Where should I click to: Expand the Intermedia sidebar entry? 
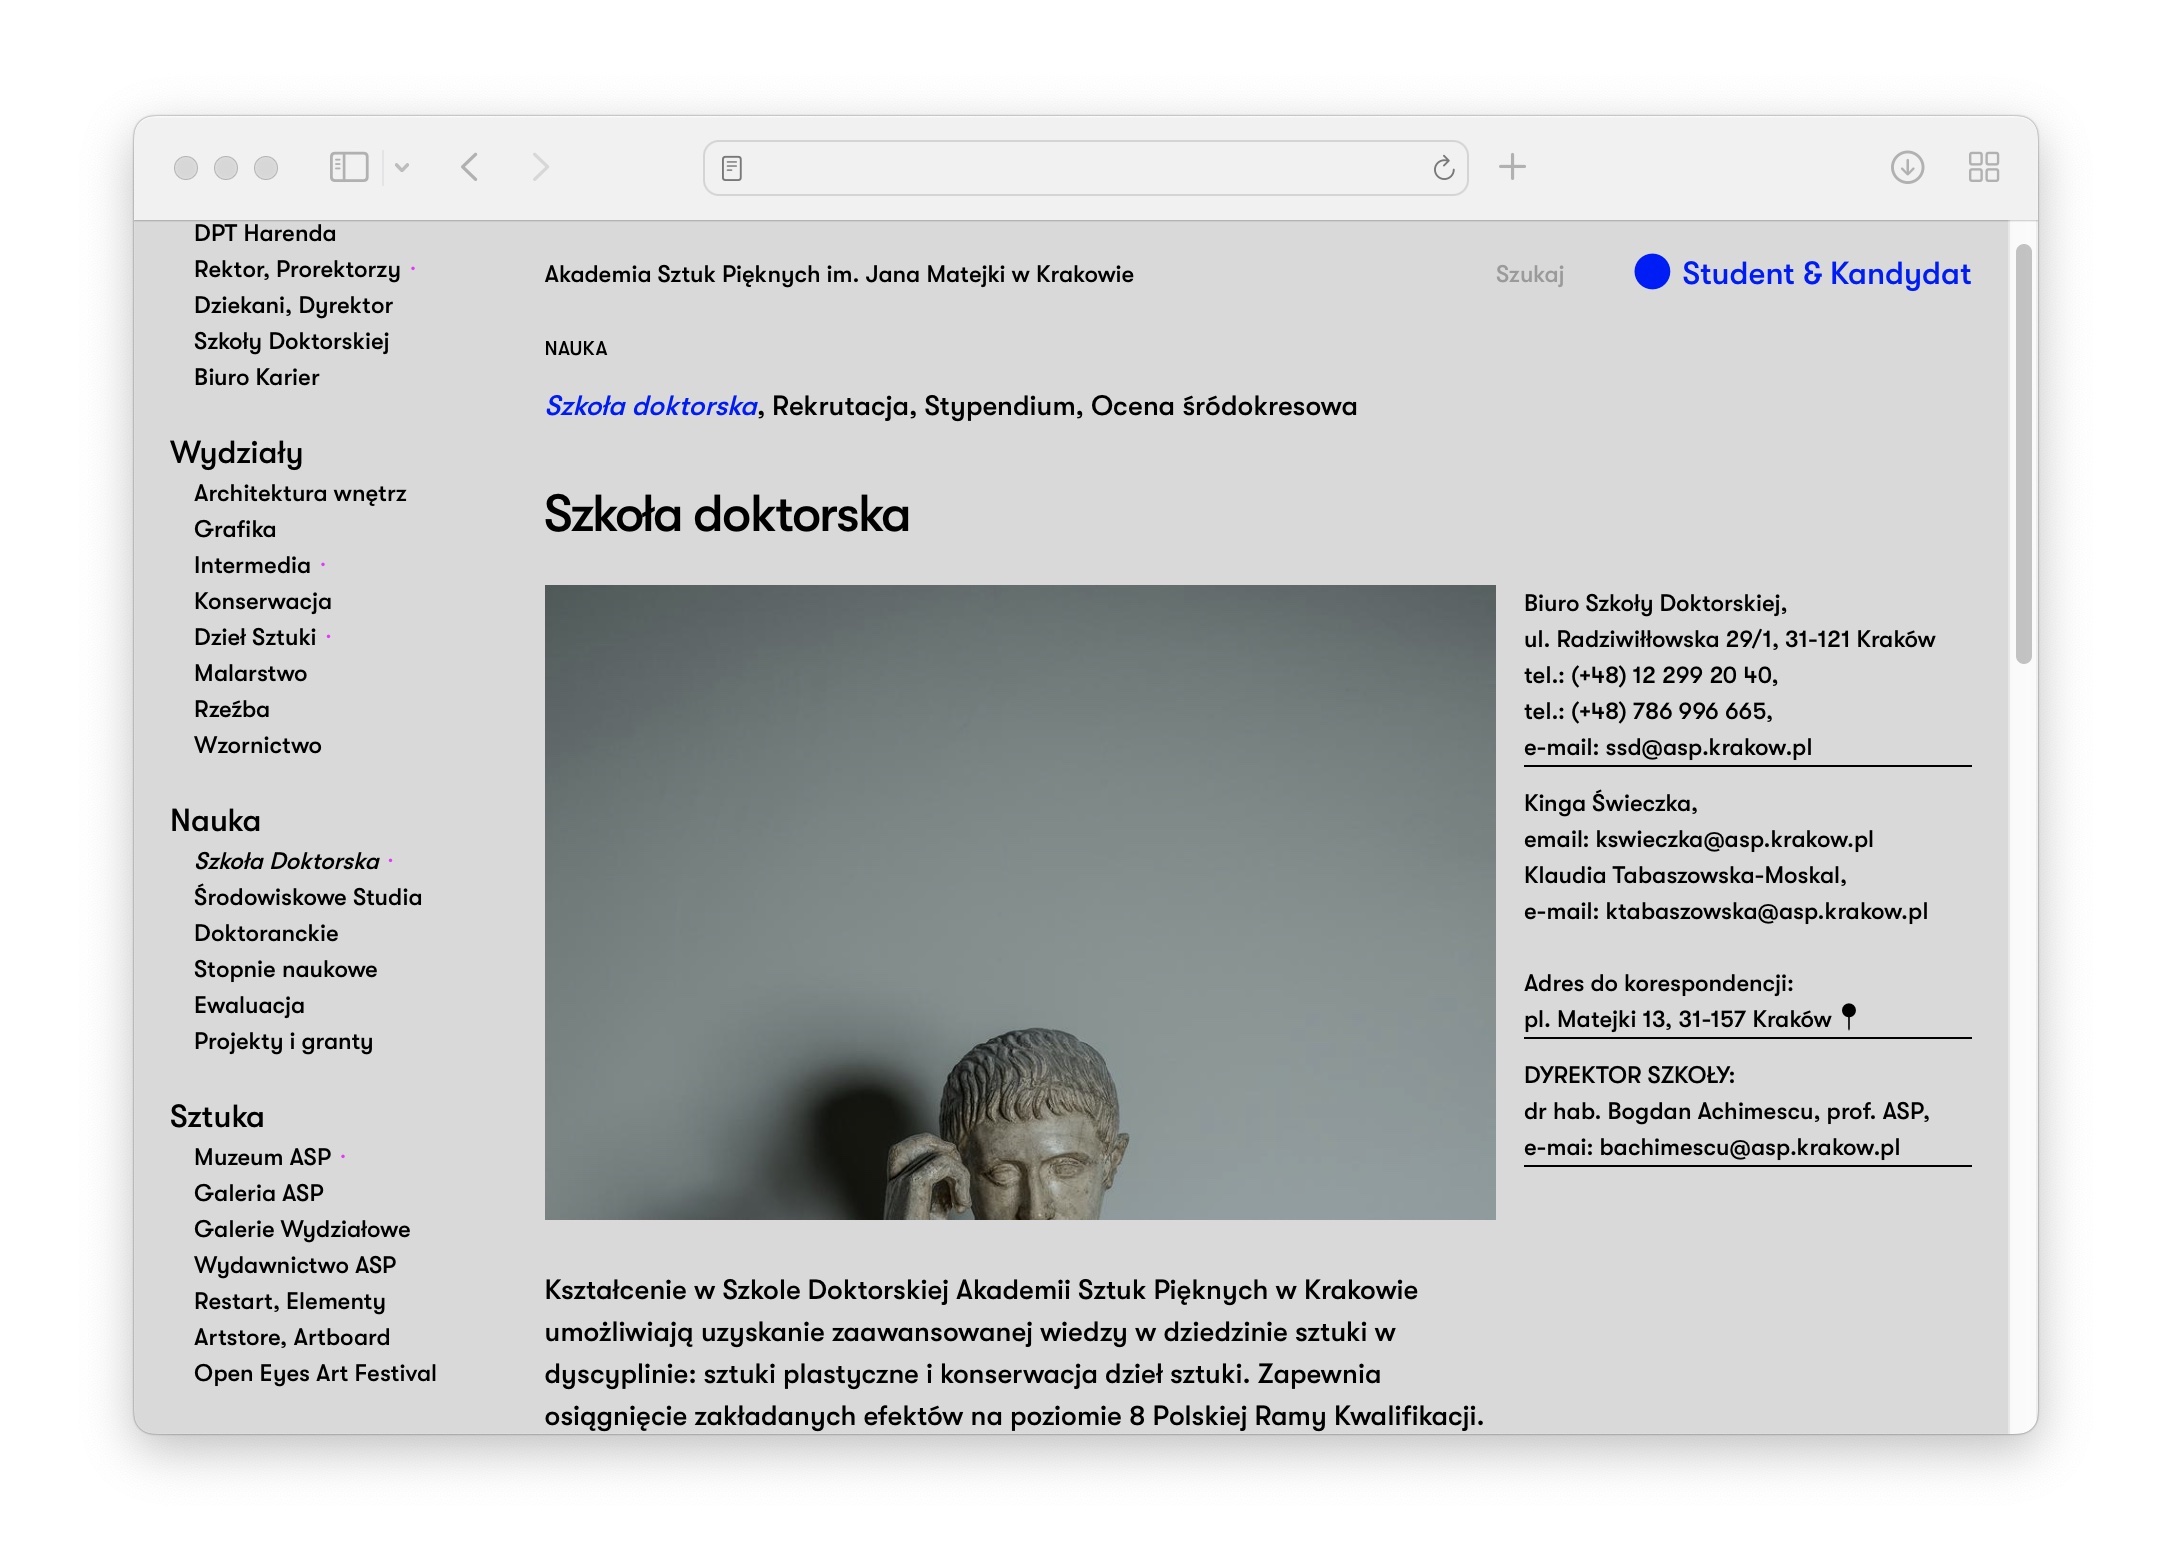click(x=252, y=565)
